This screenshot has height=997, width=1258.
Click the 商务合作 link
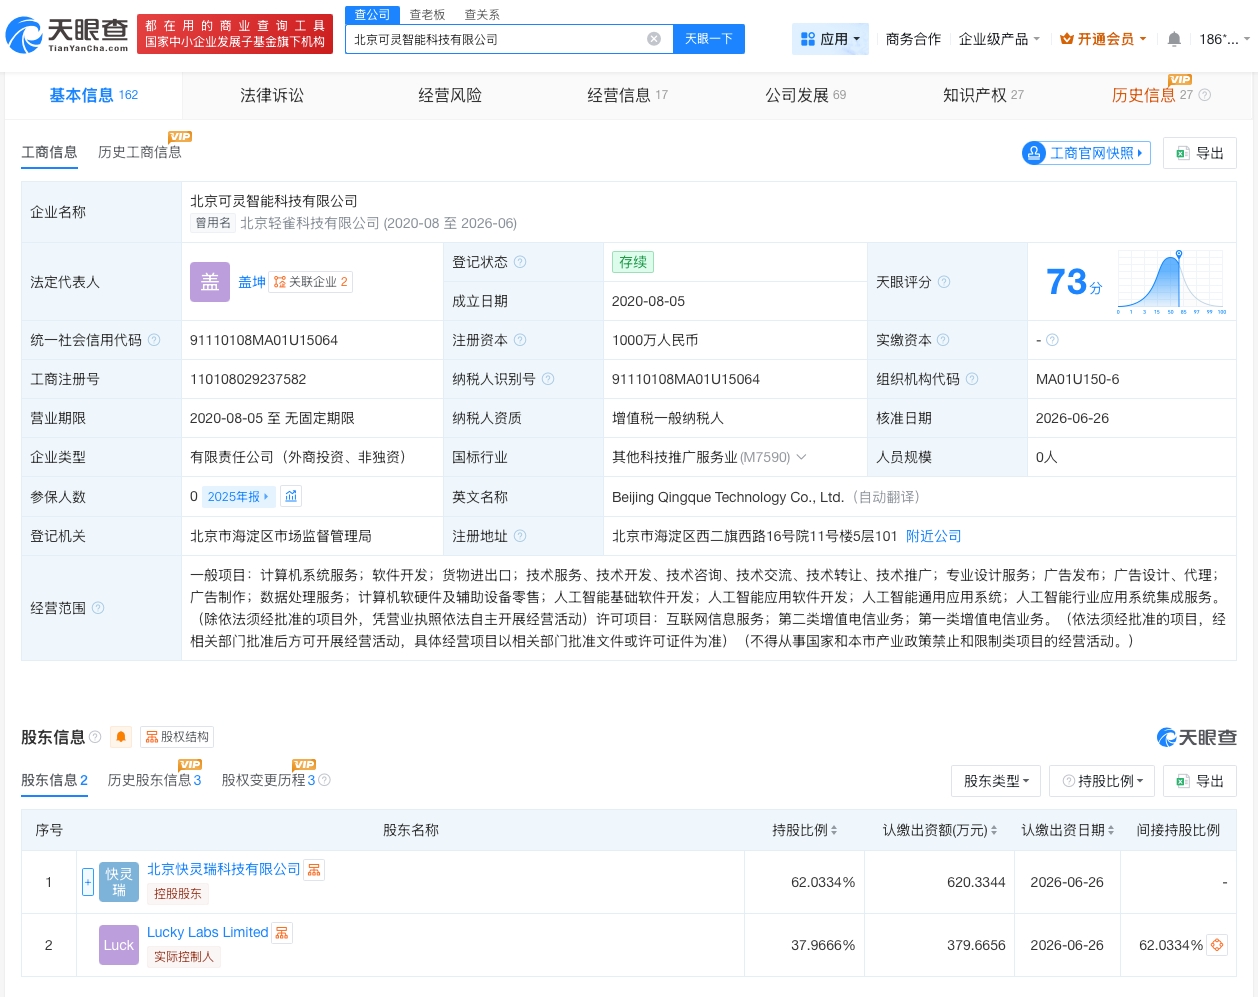pyautogui.click(x=913, y=39)
